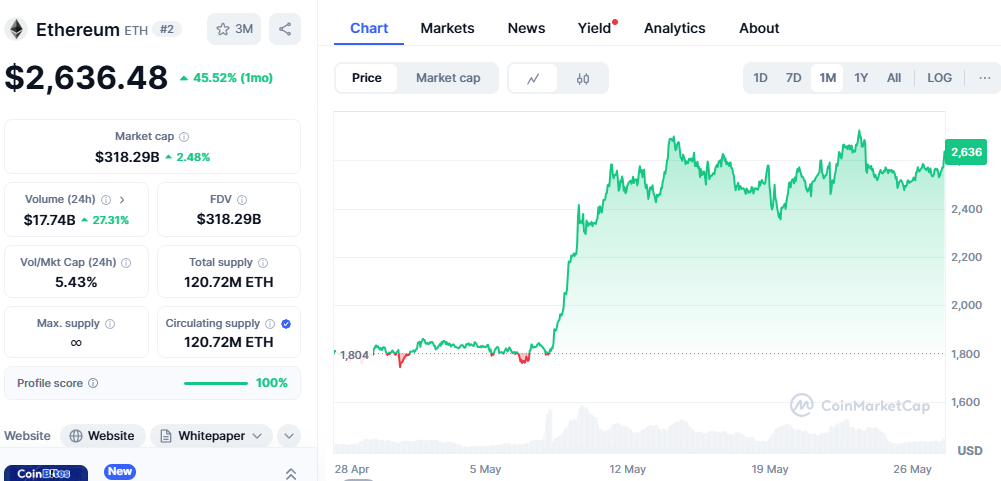
Task: Open the Chart tab
Action: 369,28
